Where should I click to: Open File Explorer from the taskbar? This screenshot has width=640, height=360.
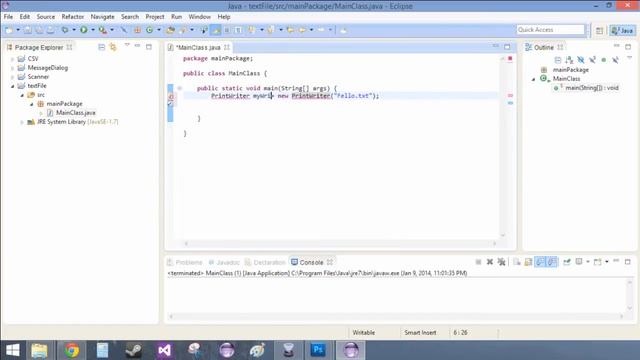point(40,350)
